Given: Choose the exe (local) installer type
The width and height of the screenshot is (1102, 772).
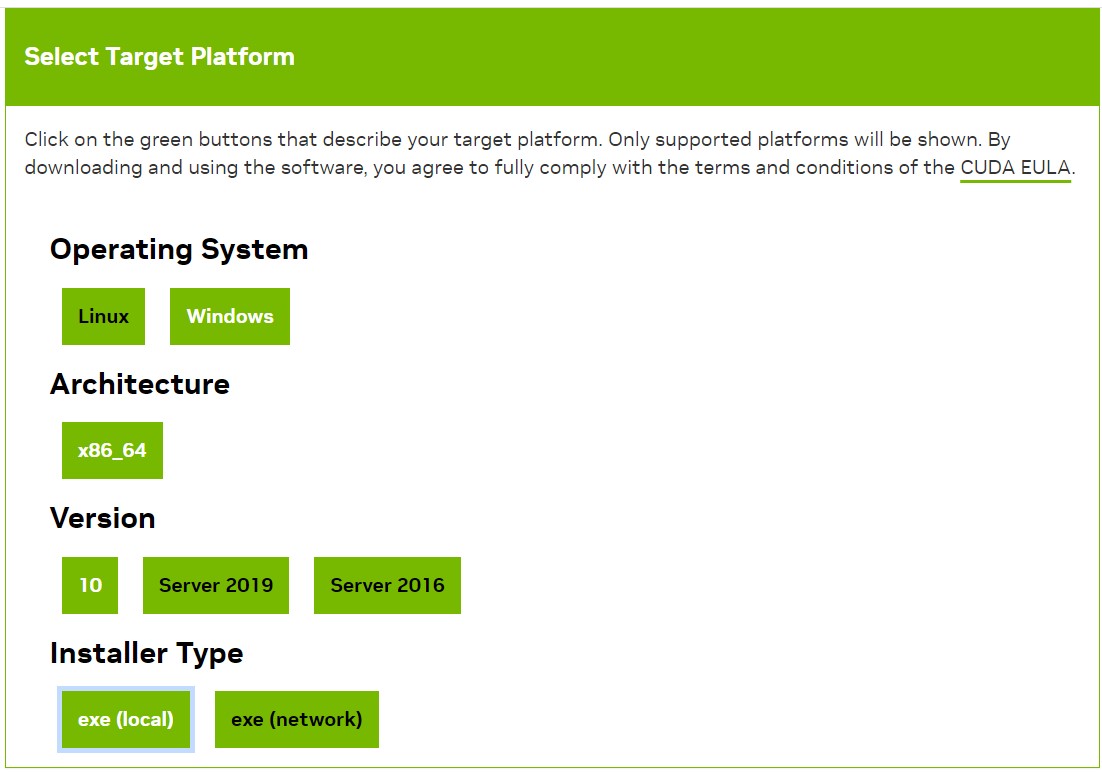Looking at the screenshot, I should click(126, 719).
